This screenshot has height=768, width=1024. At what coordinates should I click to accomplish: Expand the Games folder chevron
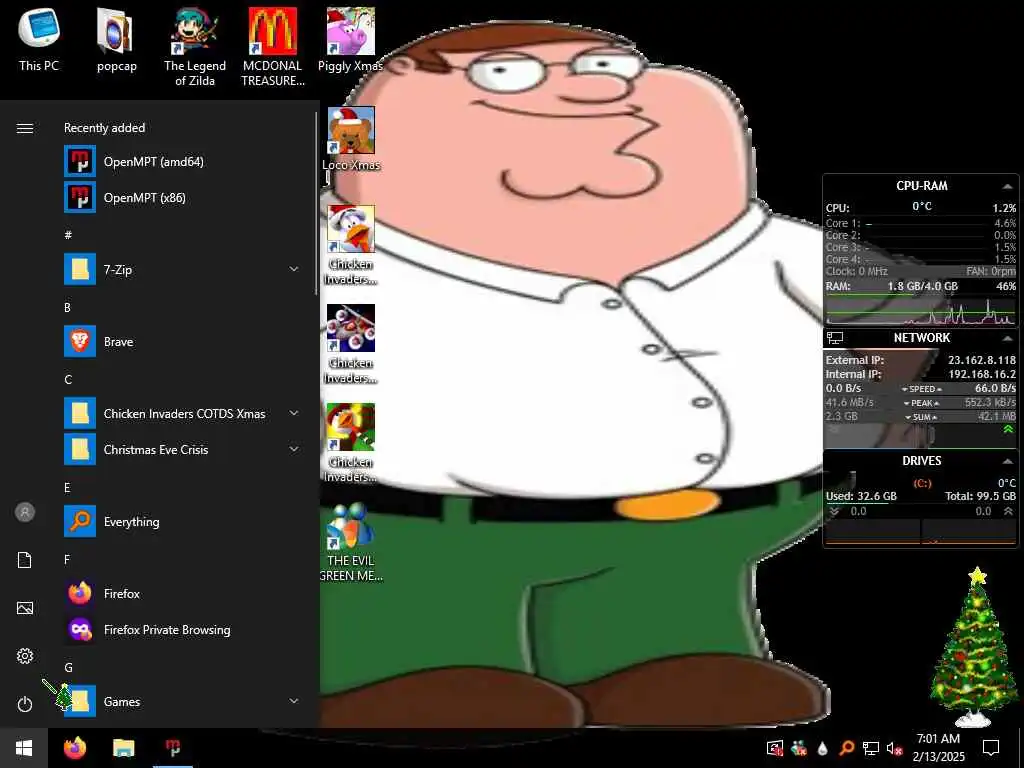294,701
